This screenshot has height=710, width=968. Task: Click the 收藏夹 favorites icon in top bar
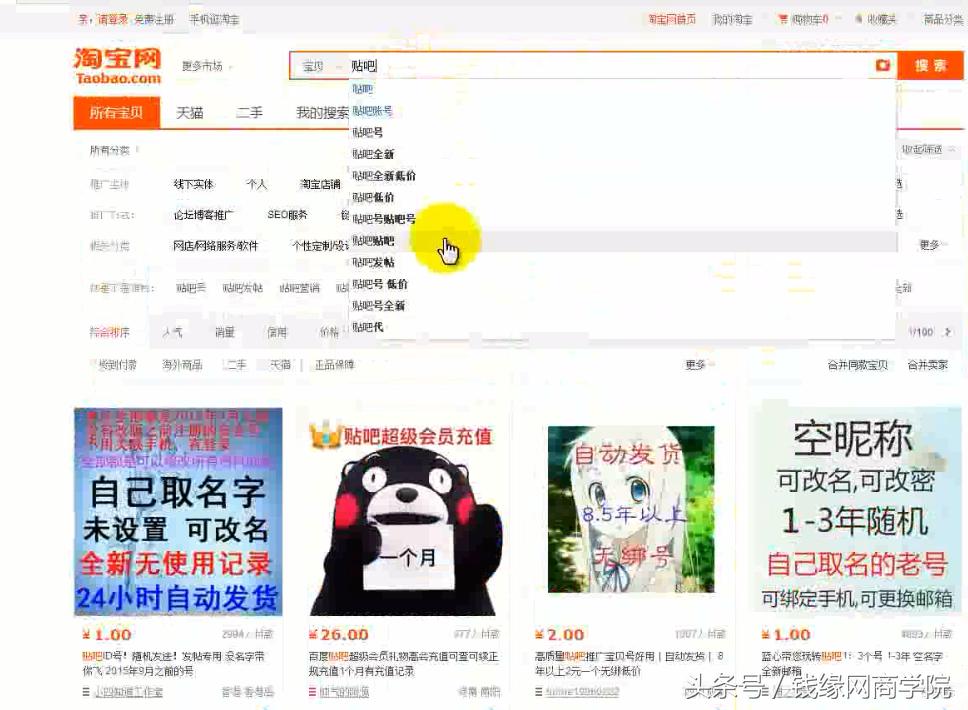pos(857,18)
